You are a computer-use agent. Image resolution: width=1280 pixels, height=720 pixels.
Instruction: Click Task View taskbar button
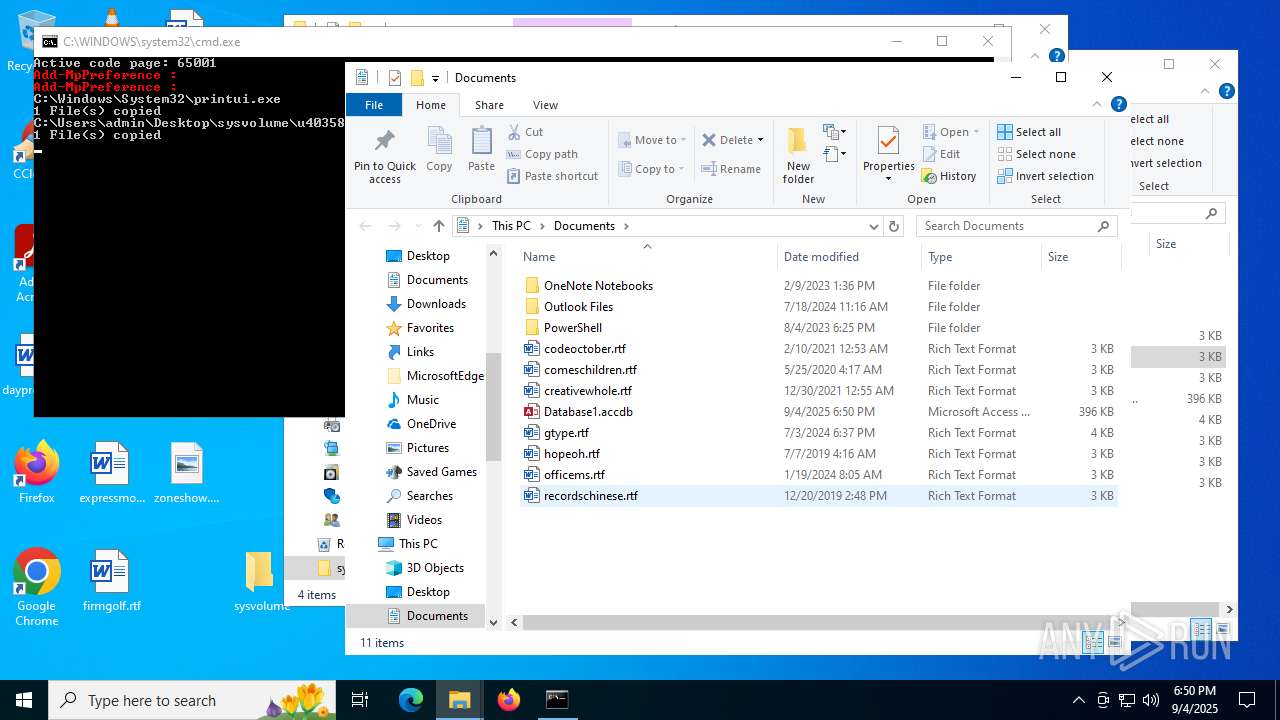[360, 700]
